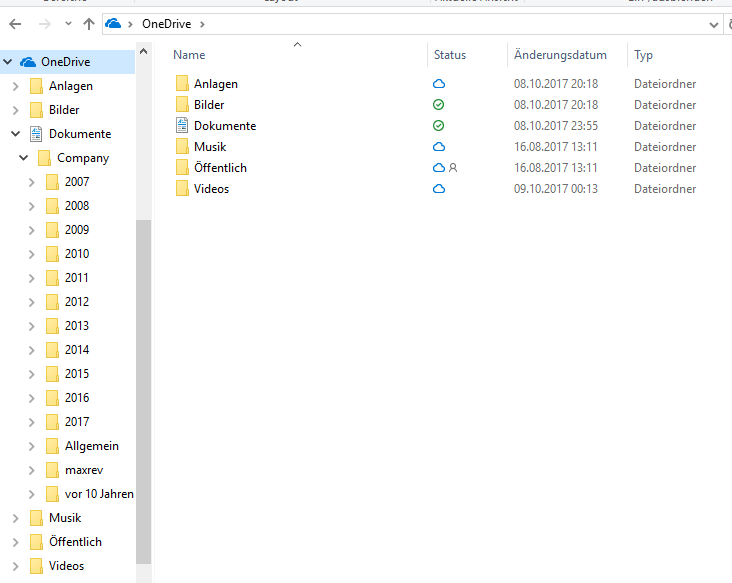Expand the Videos tree node in sidebar

[15, 566]
